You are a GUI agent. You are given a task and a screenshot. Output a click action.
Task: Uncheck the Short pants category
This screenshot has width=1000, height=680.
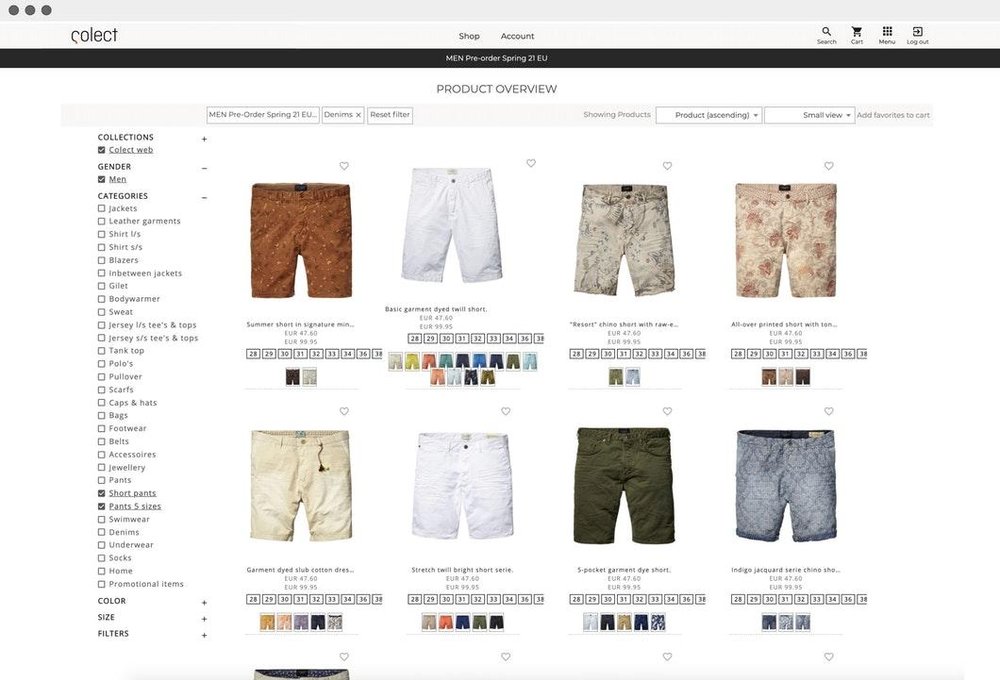click(x=101, y=492)
